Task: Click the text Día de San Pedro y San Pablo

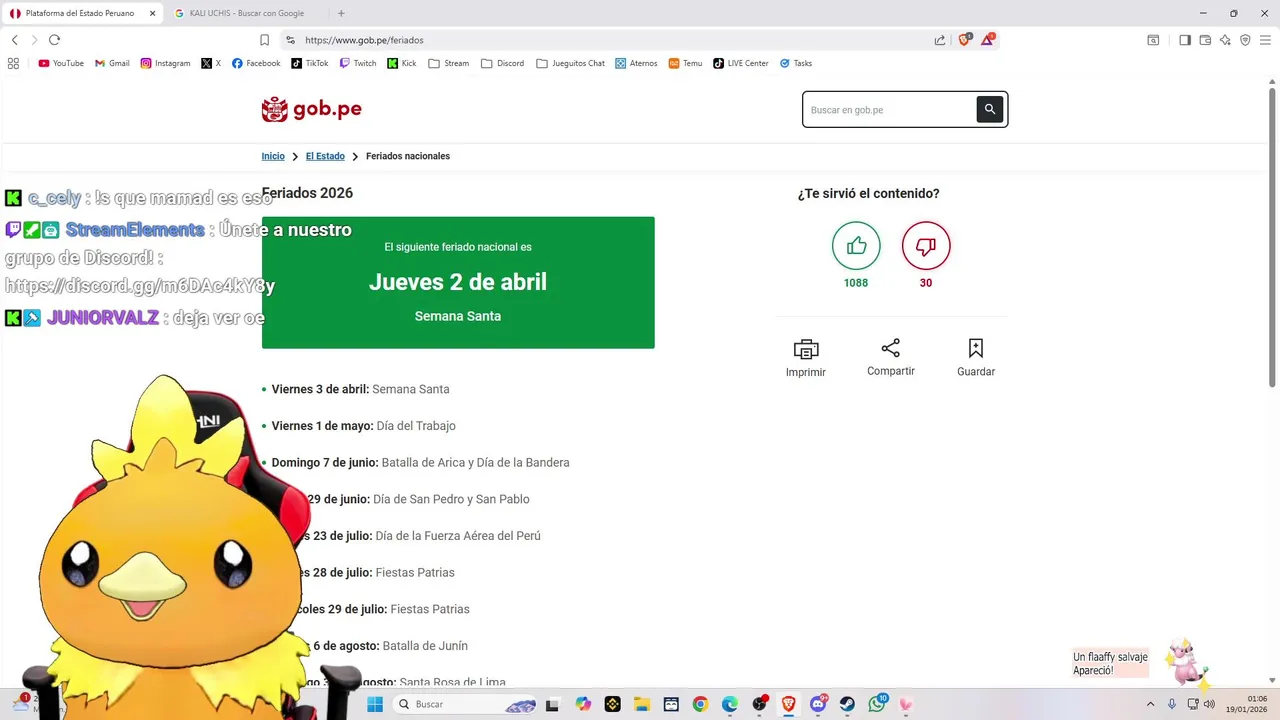Action: pos(451,499)
